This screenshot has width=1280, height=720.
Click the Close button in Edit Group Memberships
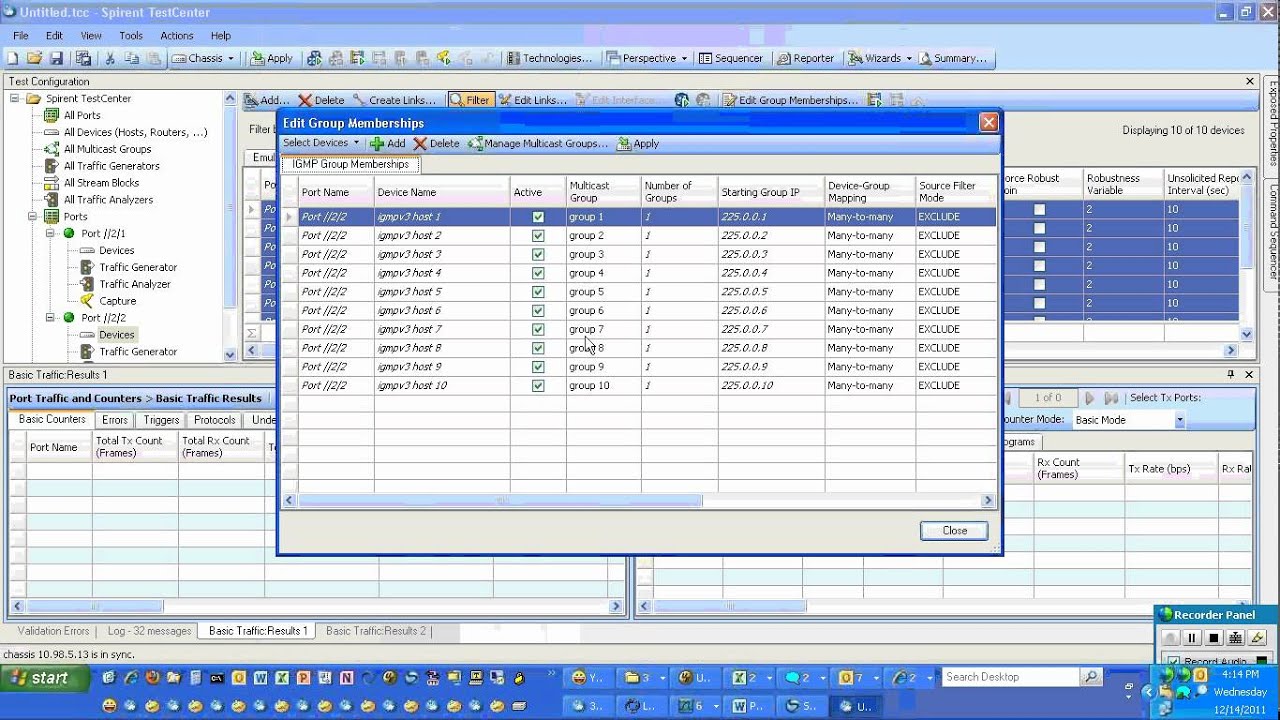[954, 531]
